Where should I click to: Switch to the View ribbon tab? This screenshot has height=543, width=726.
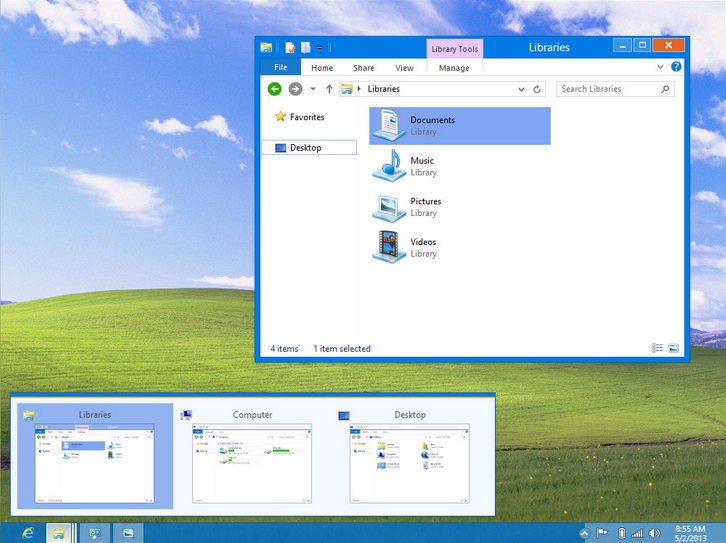point(404,68)
